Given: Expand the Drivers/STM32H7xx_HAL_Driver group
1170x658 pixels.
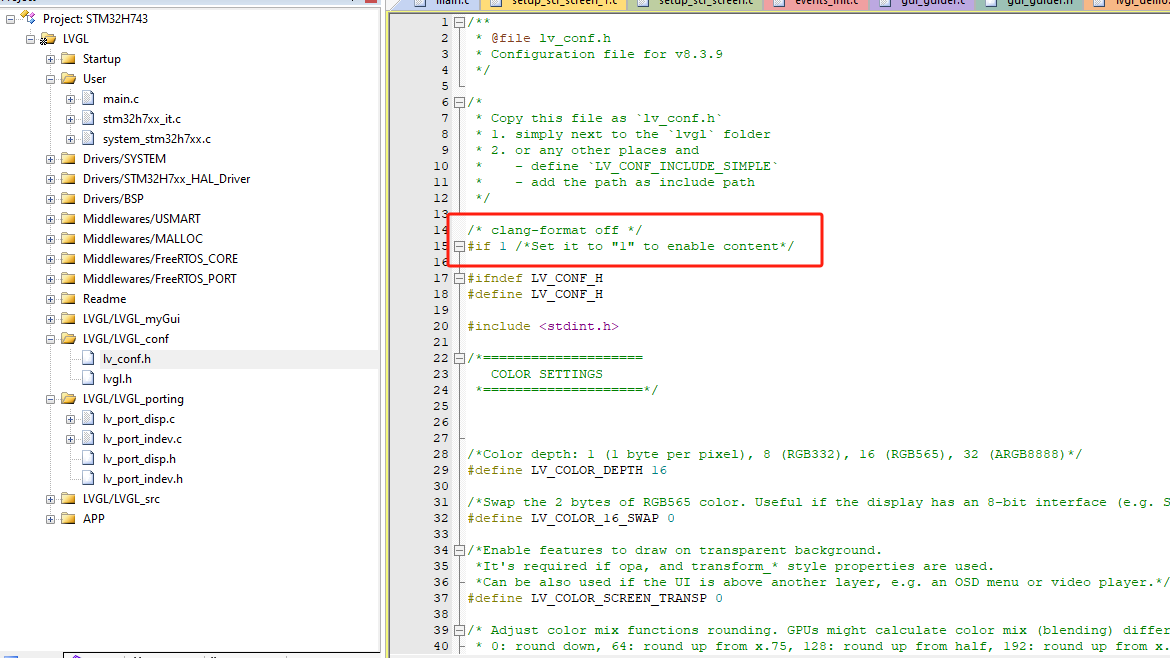Looking at the screenshot, I should 51,179.
